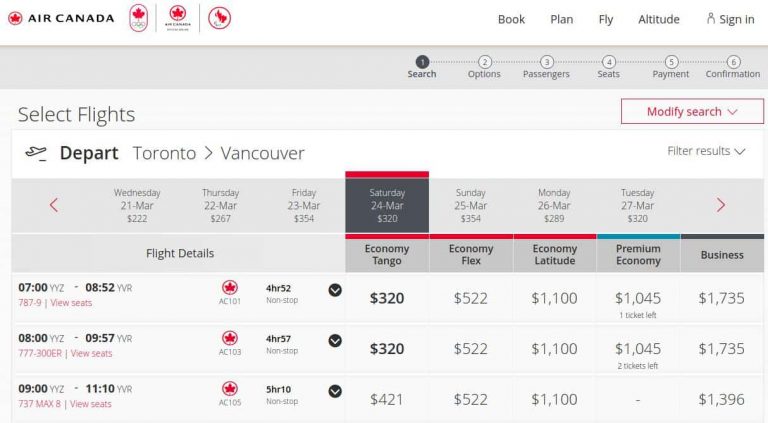View seats for the 787-9 flight
This screenshot has height=423, width=768.
tap(71, 303)
